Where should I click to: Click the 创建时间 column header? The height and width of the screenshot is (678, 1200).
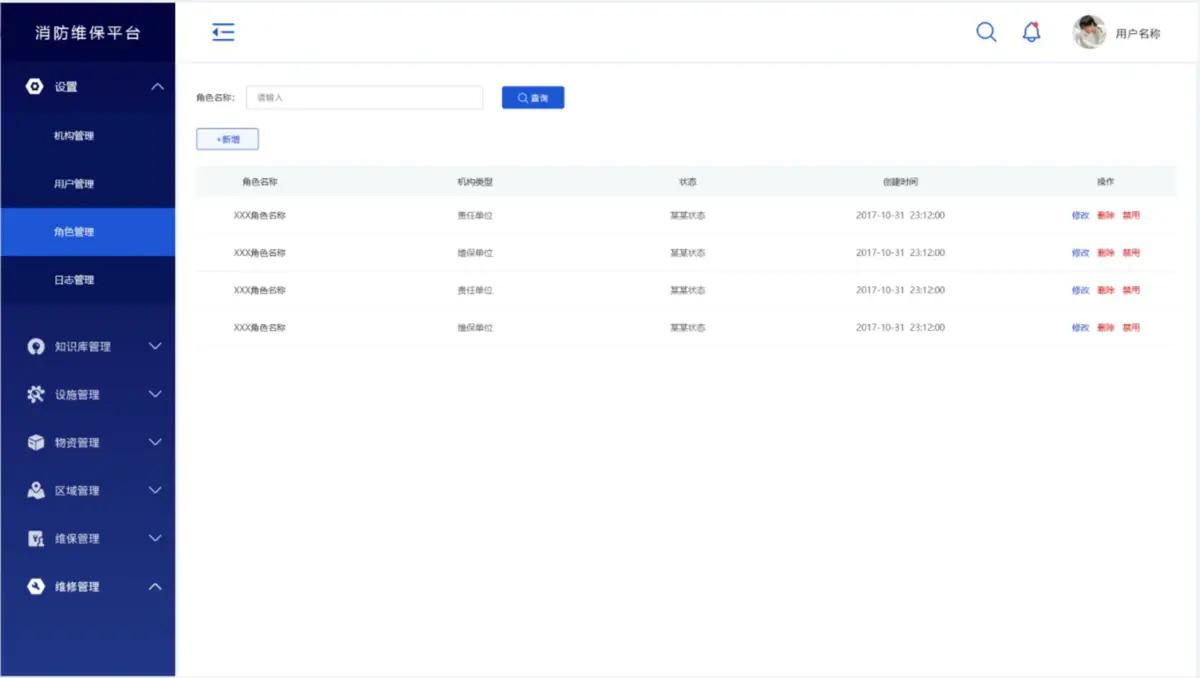pyautogui.click(x=900, y=182)
